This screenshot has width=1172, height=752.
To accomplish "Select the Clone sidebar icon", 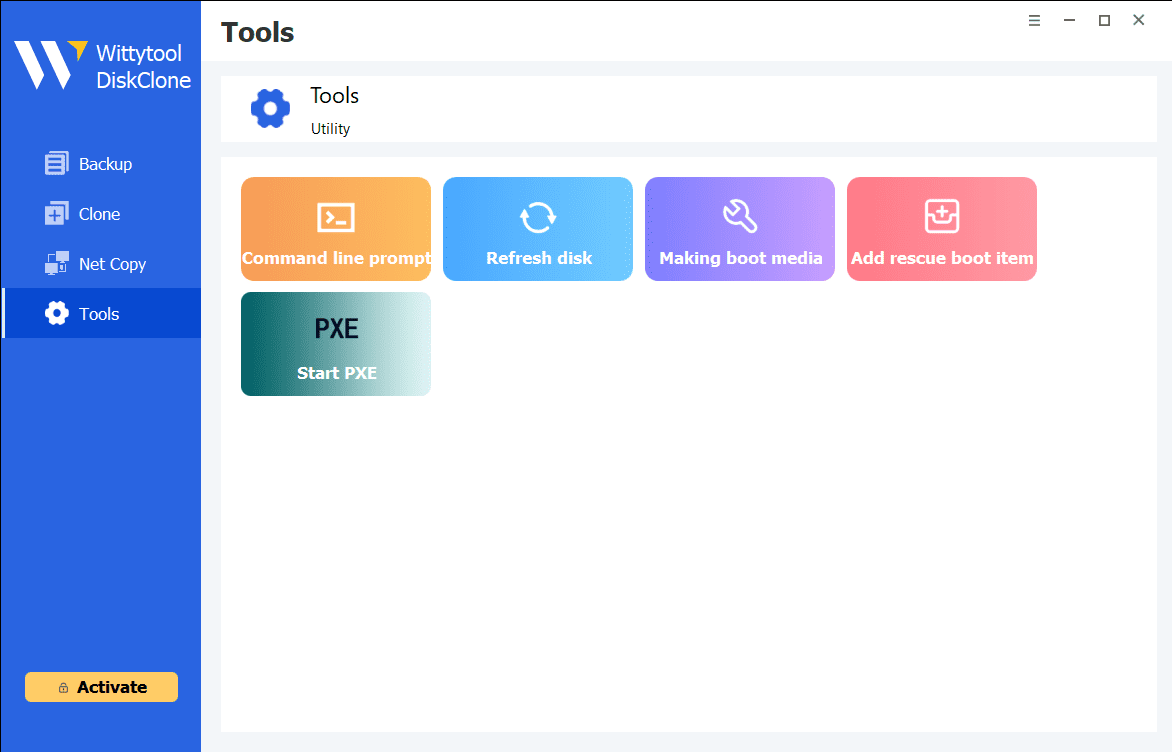I will point(57,214).
